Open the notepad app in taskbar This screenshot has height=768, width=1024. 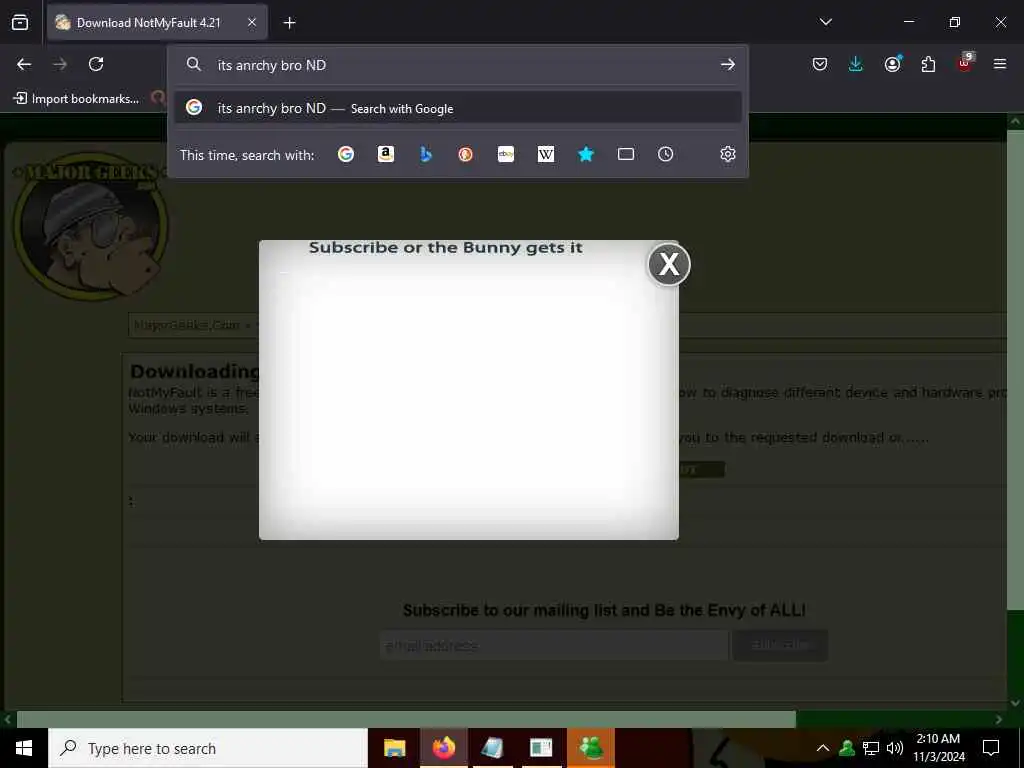coord(492,748)
